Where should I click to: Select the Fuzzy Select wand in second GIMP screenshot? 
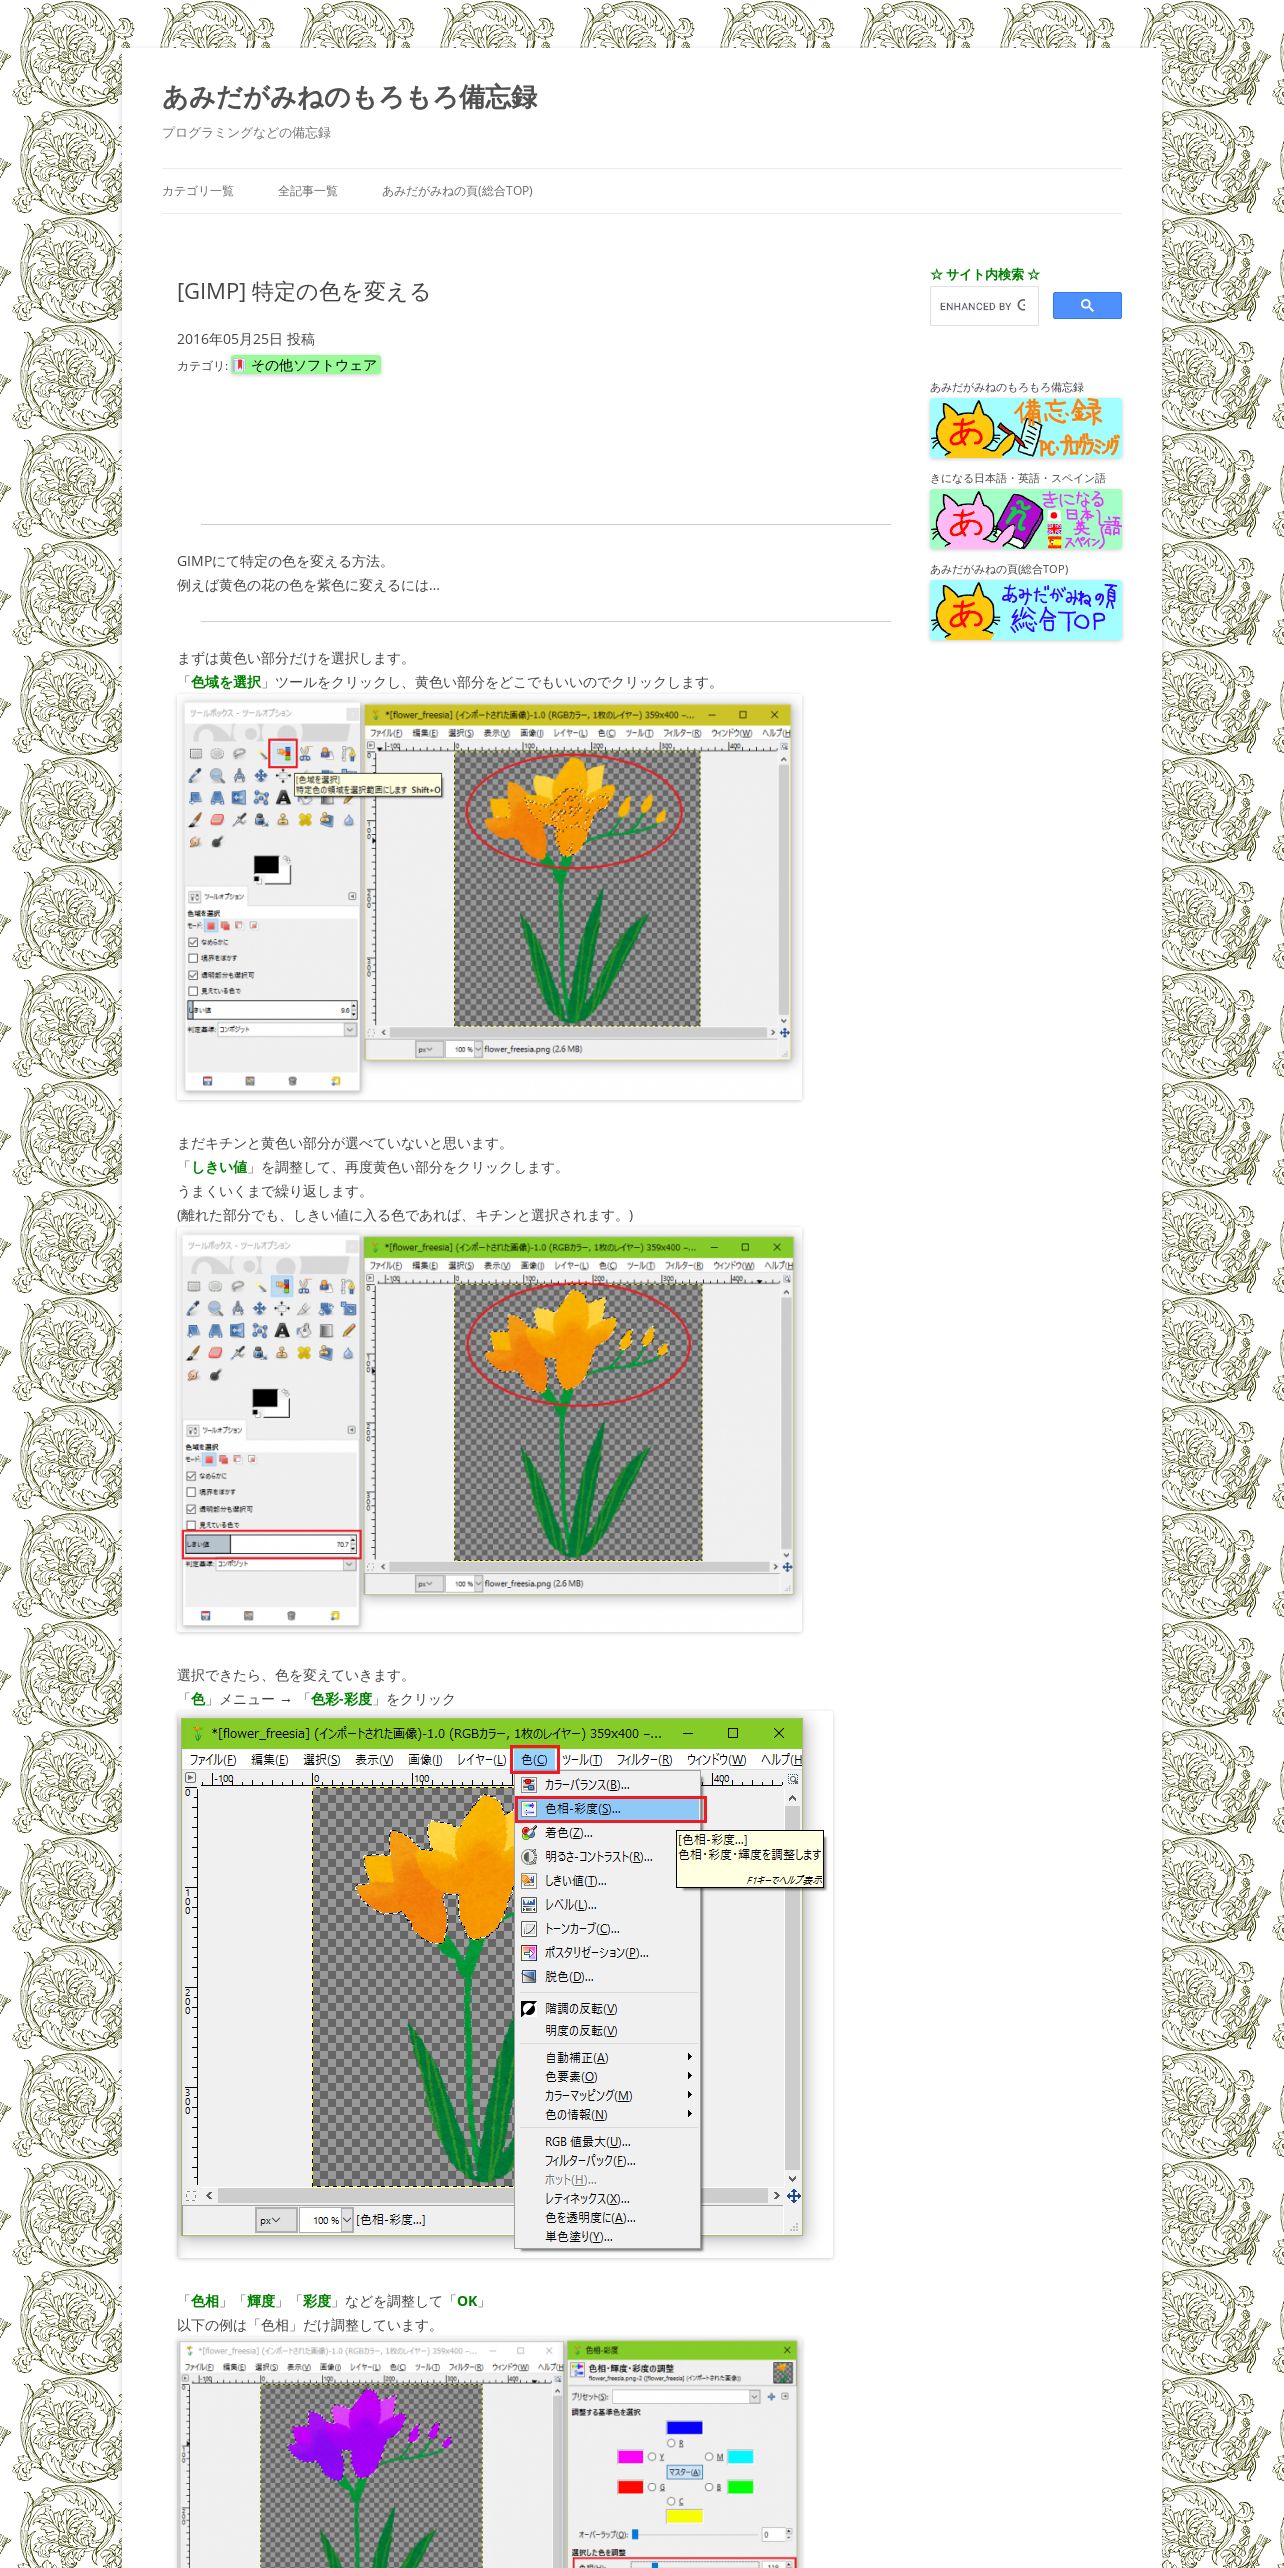point(261,1286)
